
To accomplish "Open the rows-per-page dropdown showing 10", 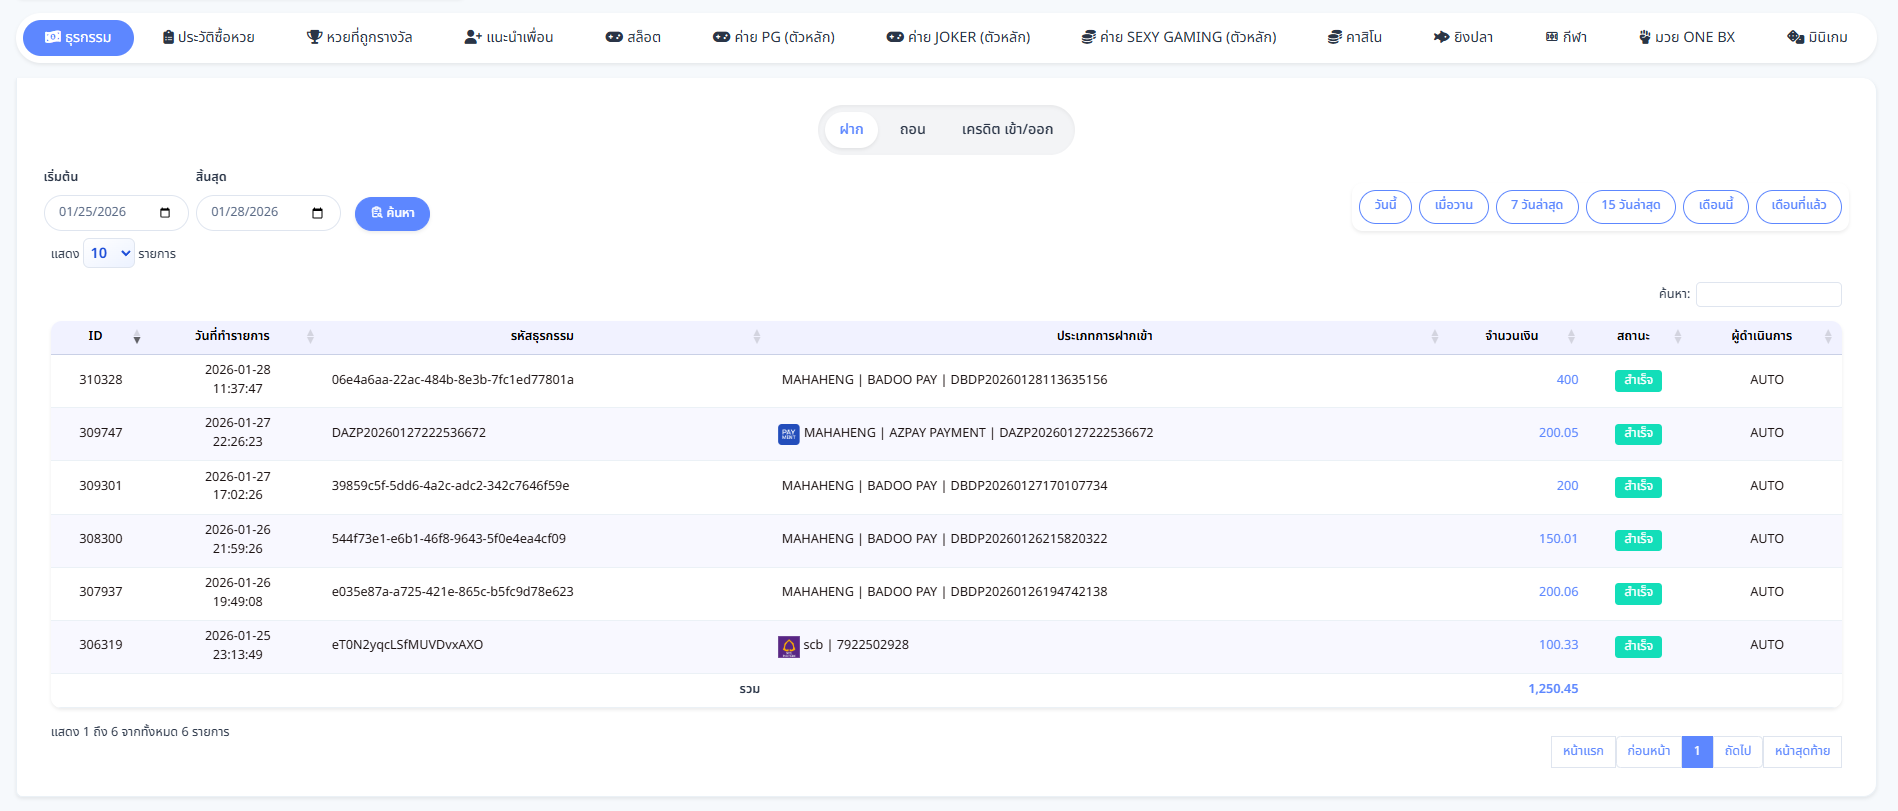I will pyautogui.click(x=109, y=254).
